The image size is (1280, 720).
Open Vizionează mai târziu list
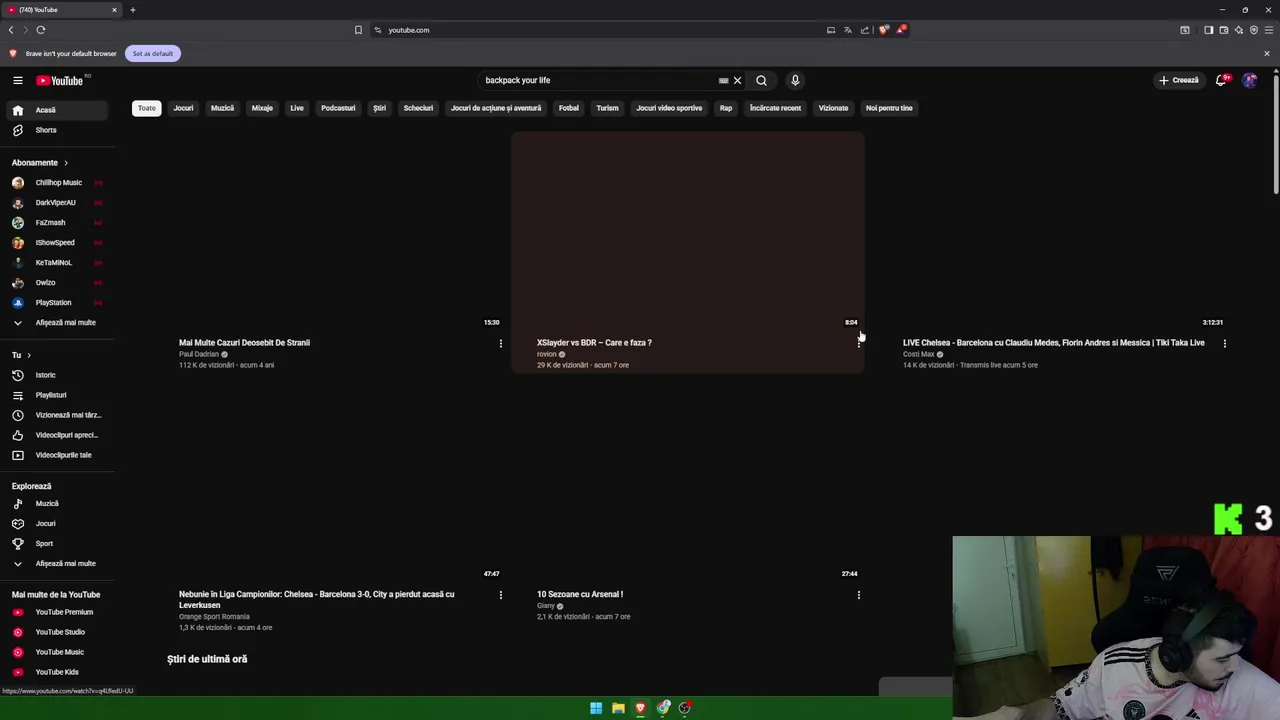click(x=58, y=415)
